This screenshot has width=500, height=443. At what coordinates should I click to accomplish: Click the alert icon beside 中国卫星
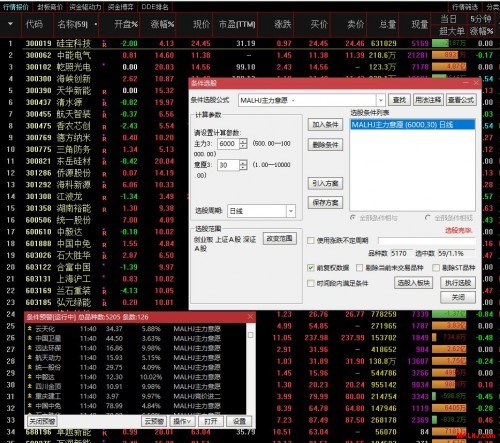(x=30, y=338)
